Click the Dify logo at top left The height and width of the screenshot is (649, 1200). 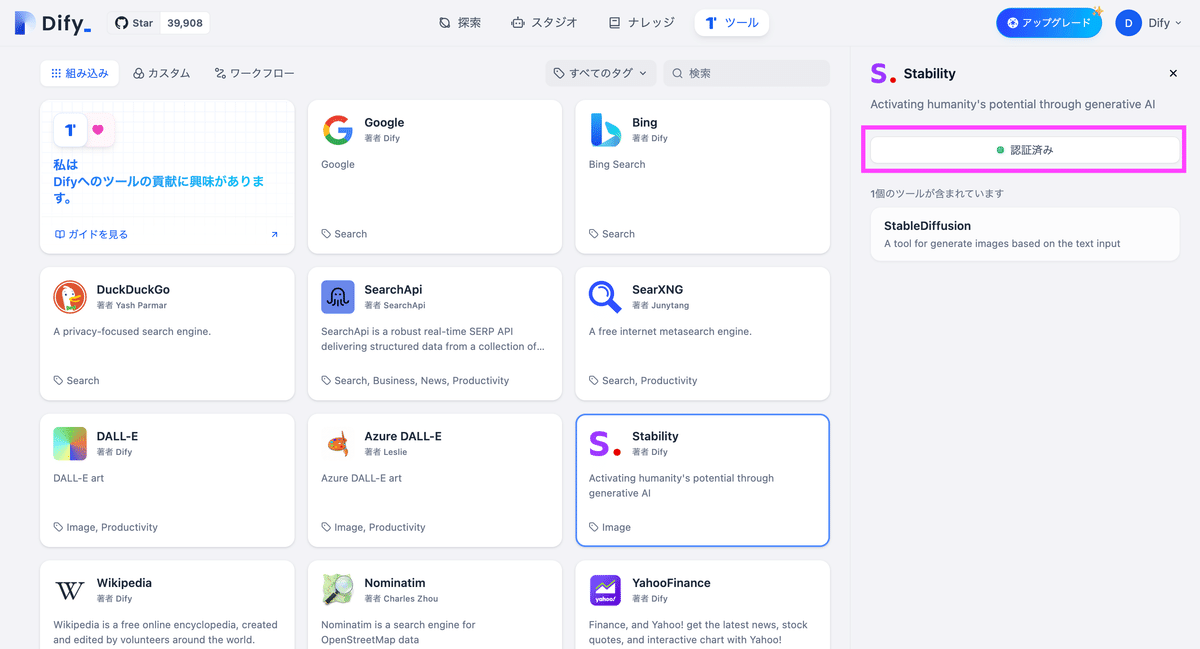click(x=52, y=22)
